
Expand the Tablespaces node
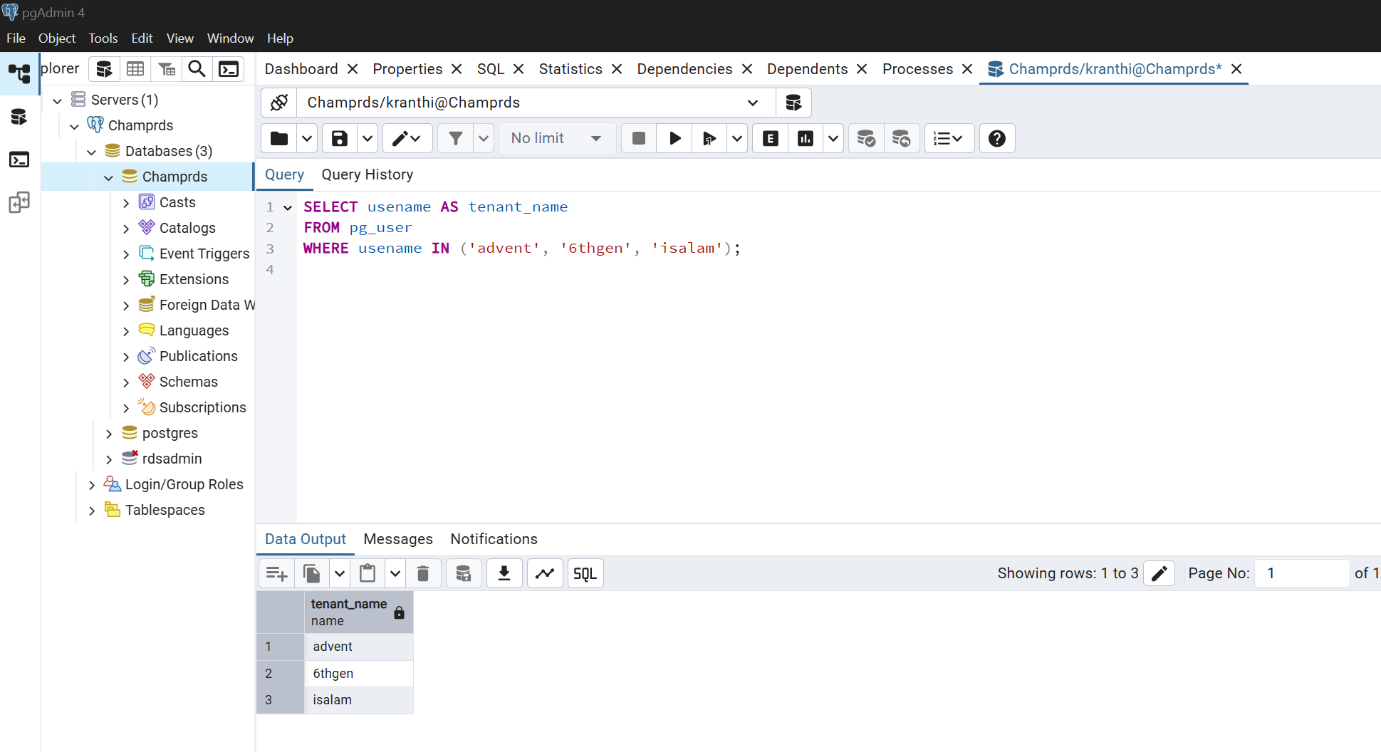coord(92,510)
